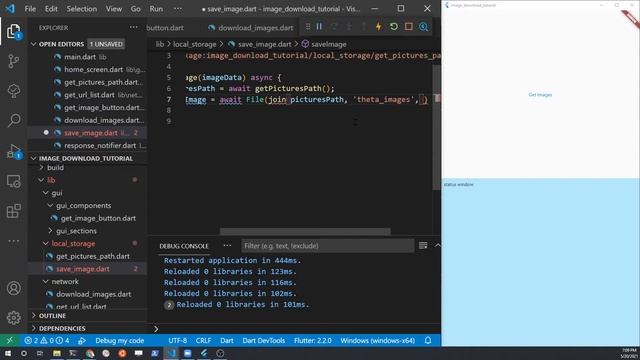
Task: Open Dart DevTools from status bar
Action: point(264,340)
